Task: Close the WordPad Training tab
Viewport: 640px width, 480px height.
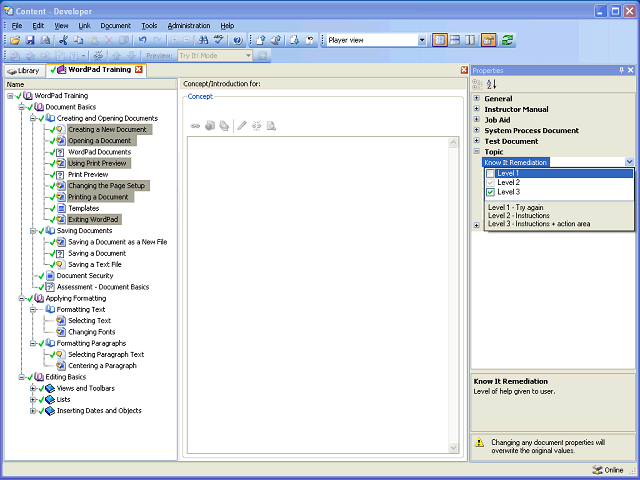Action: tap(139, 69)
